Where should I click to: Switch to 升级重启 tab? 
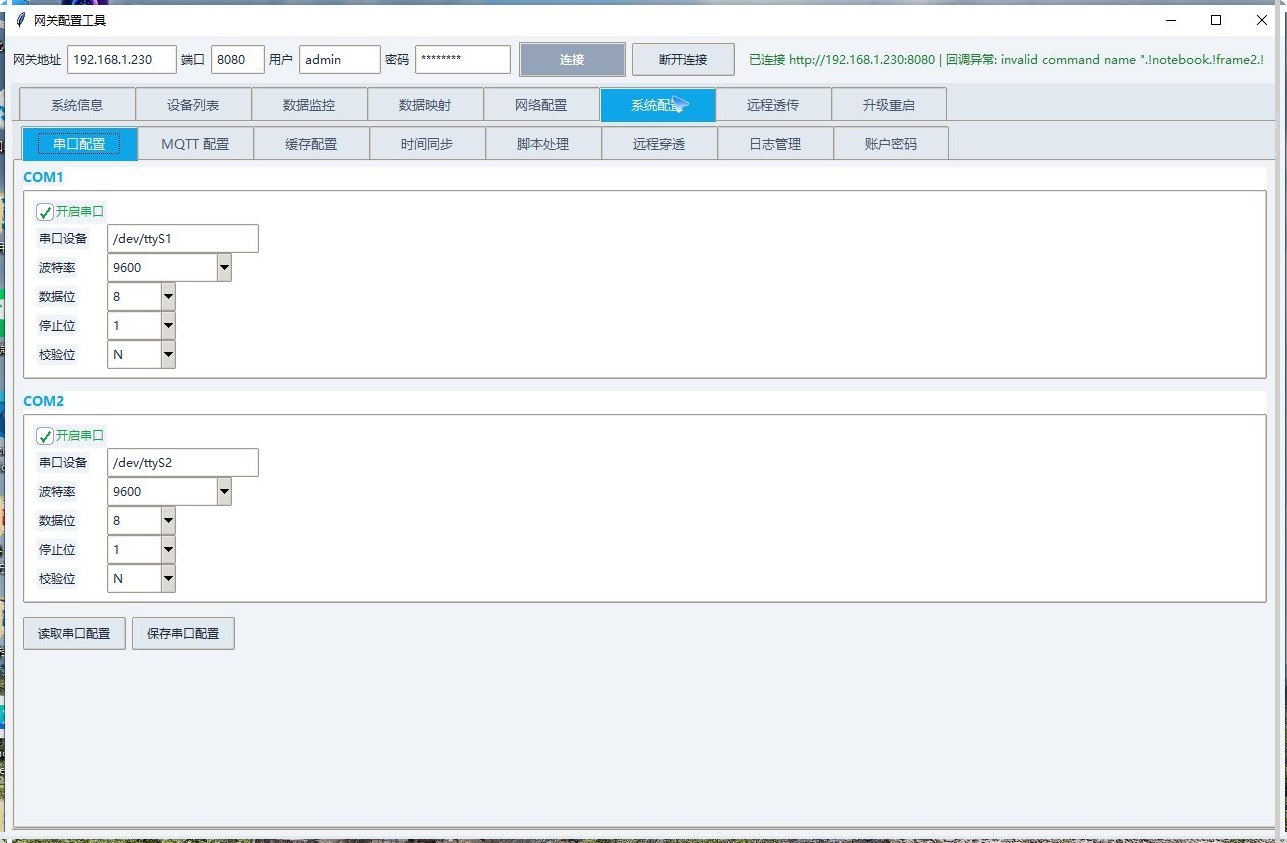click(x=889, y=105)
